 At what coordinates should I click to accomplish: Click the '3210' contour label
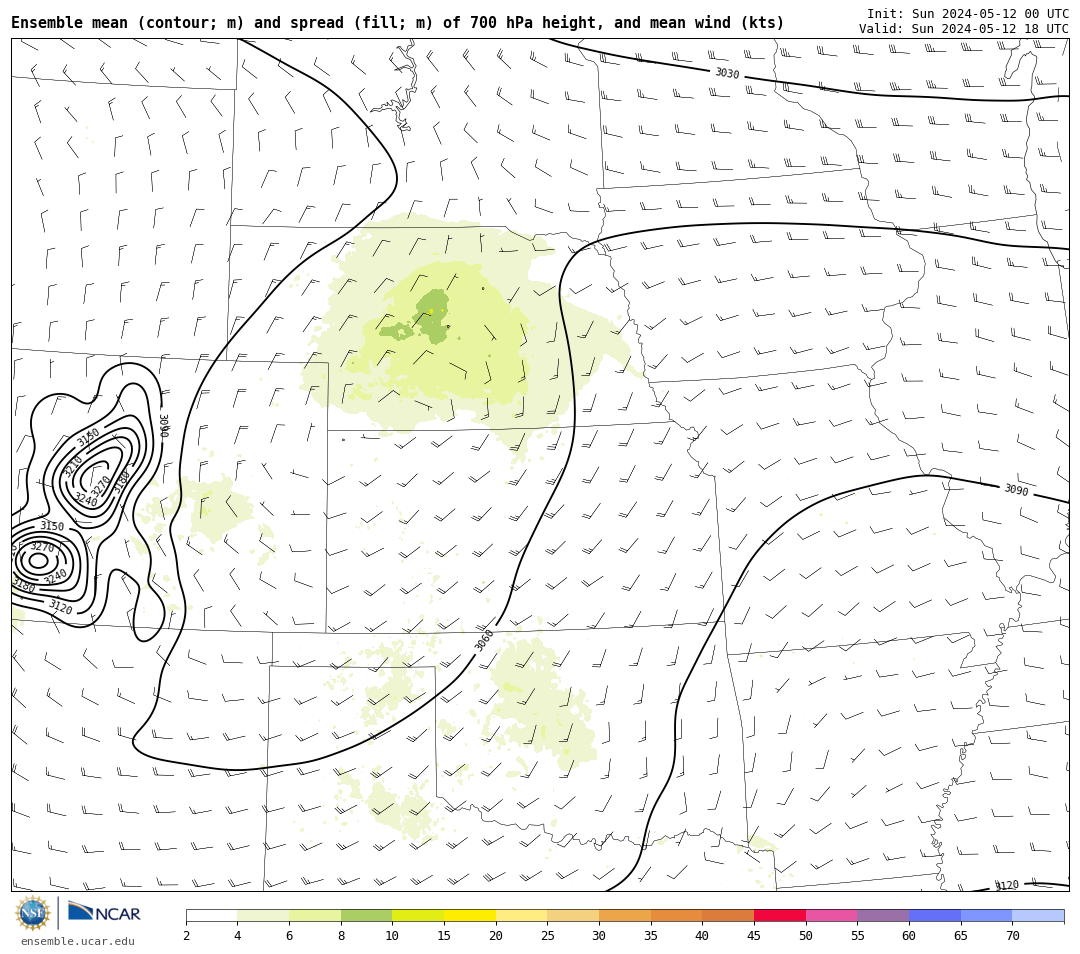click(x=72, y=466)
